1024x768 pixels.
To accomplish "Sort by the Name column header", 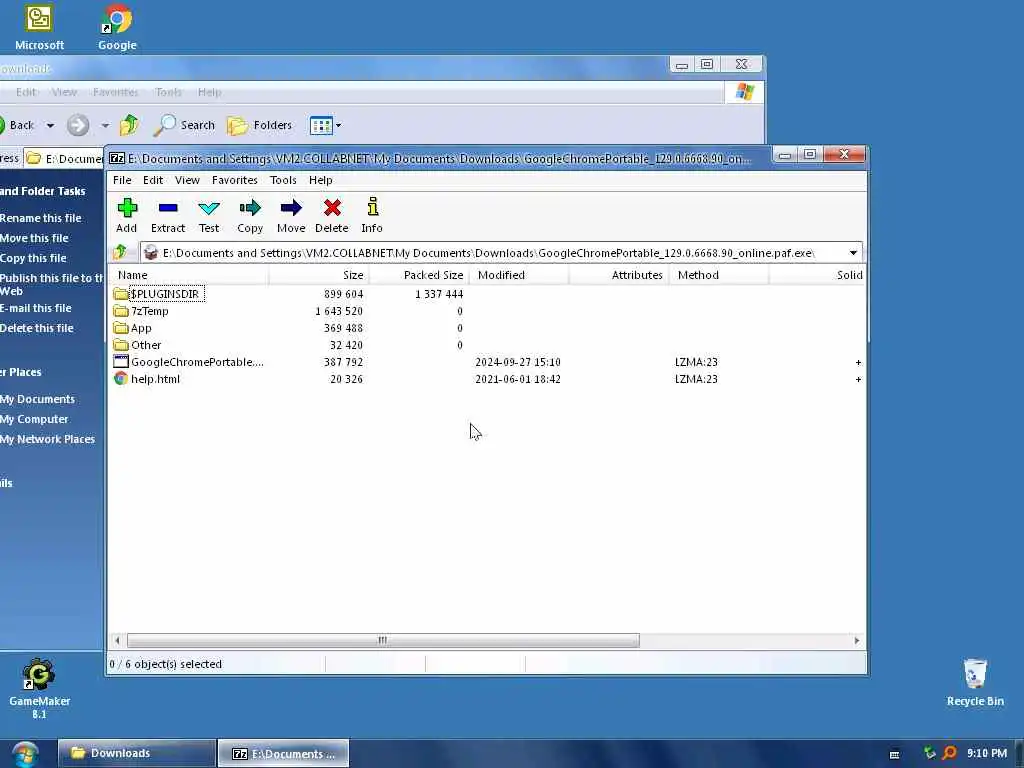I will pyautogui.click(x=189, y=275).
